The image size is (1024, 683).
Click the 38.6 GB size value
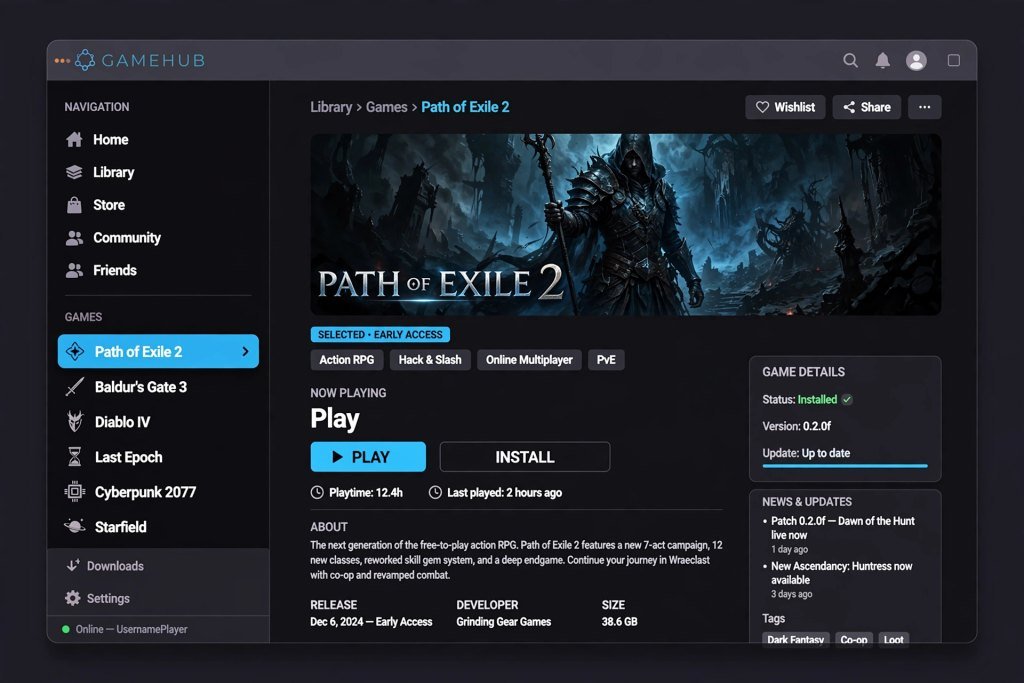pos(619,622)
